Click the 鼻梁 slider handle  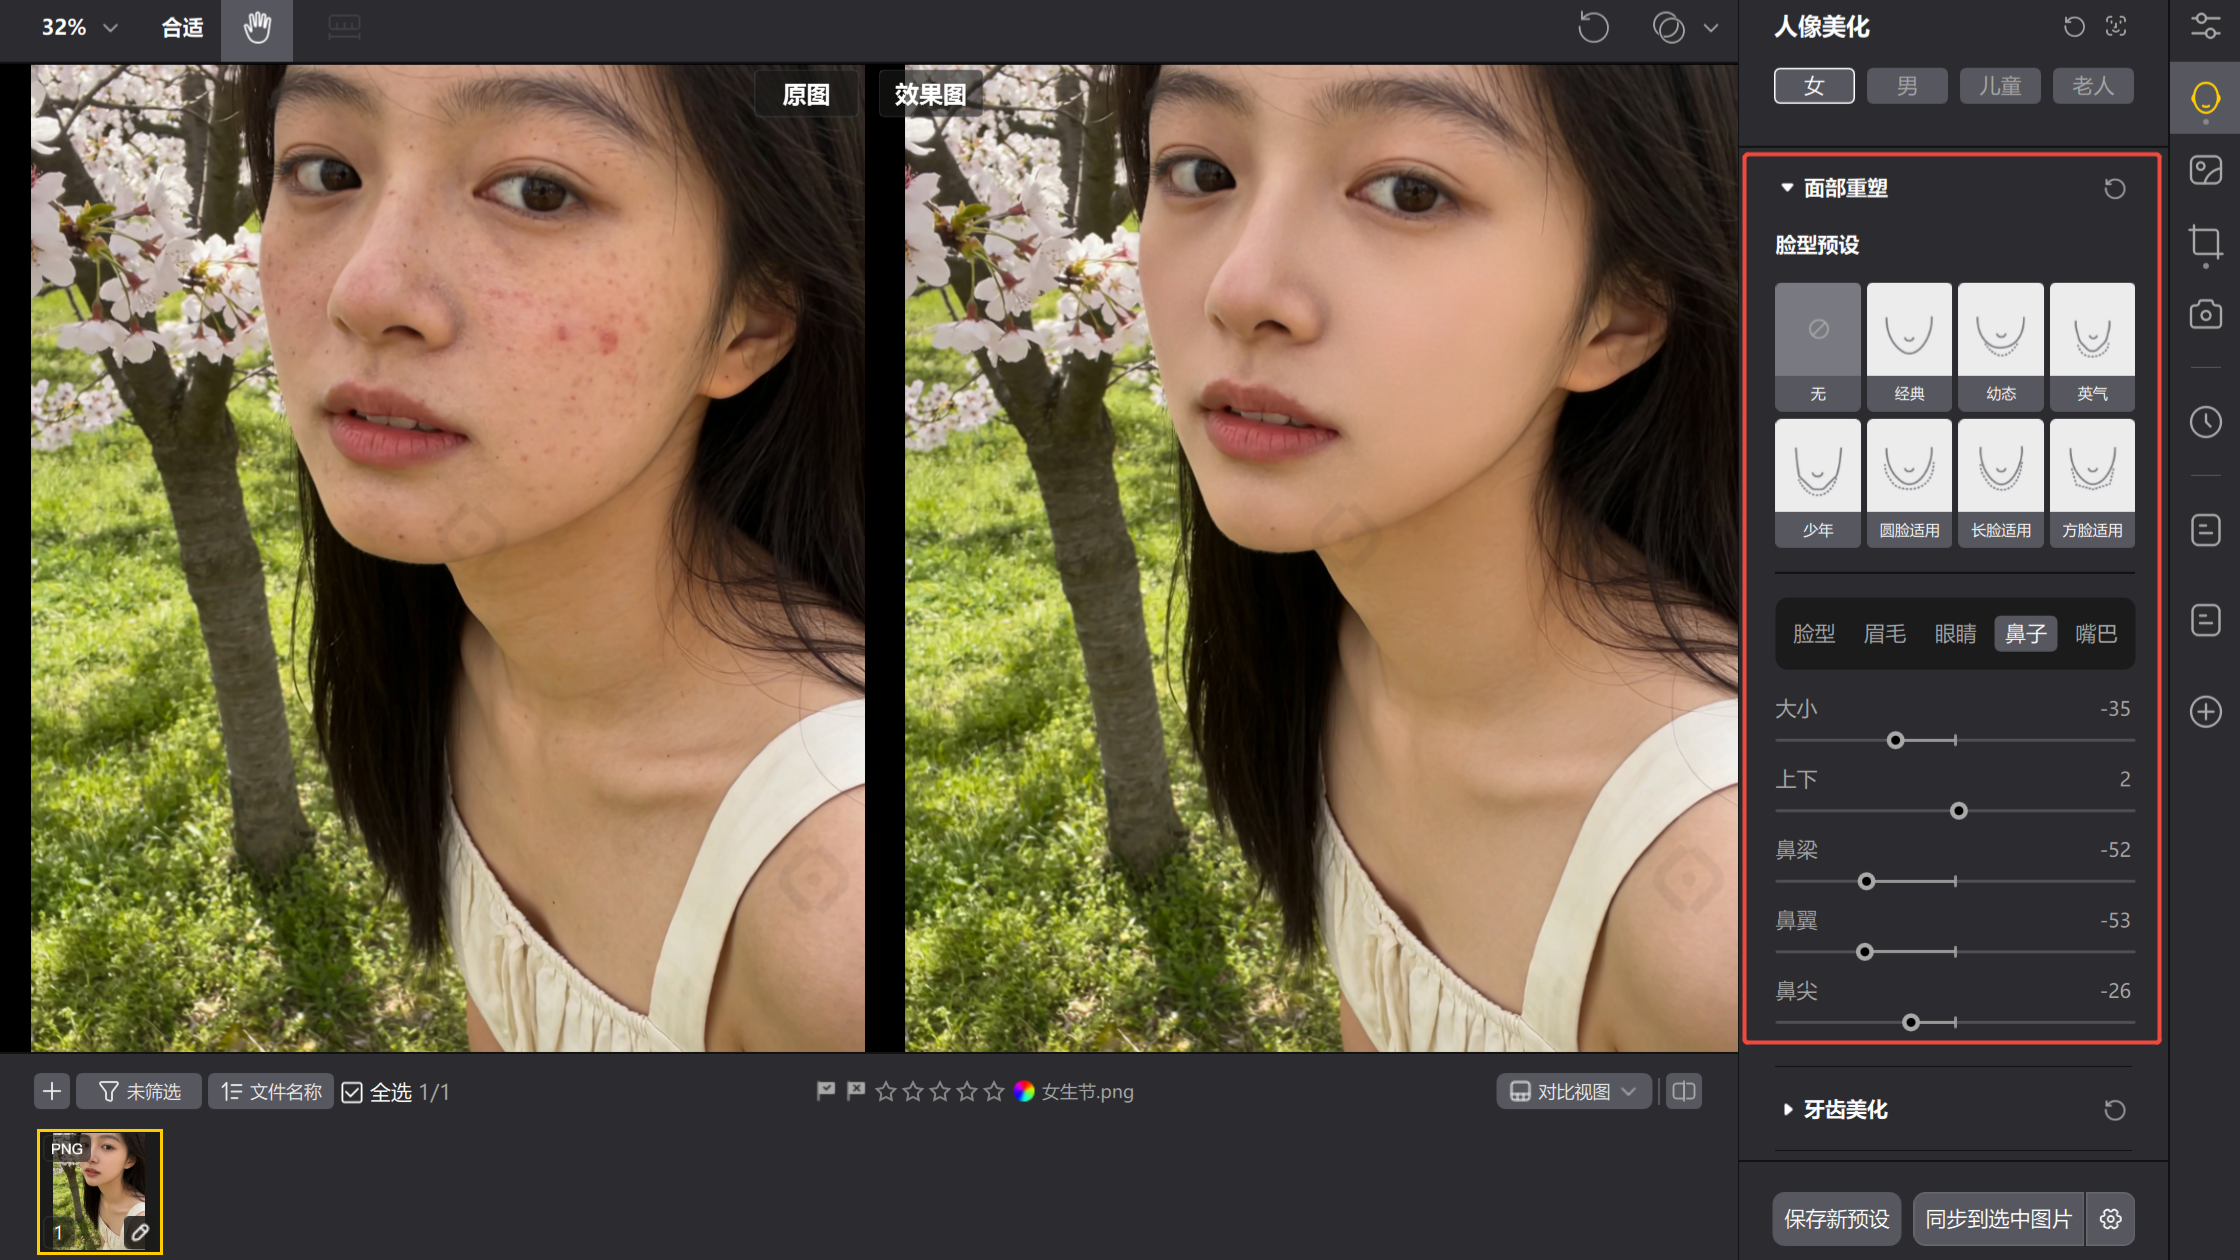click(x=1866, y=881)
